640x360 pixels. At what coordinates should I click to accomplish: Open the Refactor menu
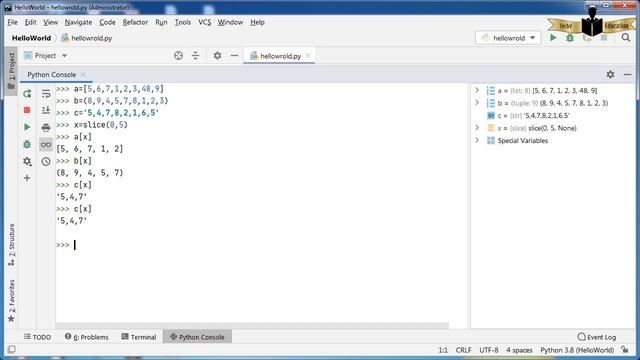pyautogui.click(x=135, y=22)
